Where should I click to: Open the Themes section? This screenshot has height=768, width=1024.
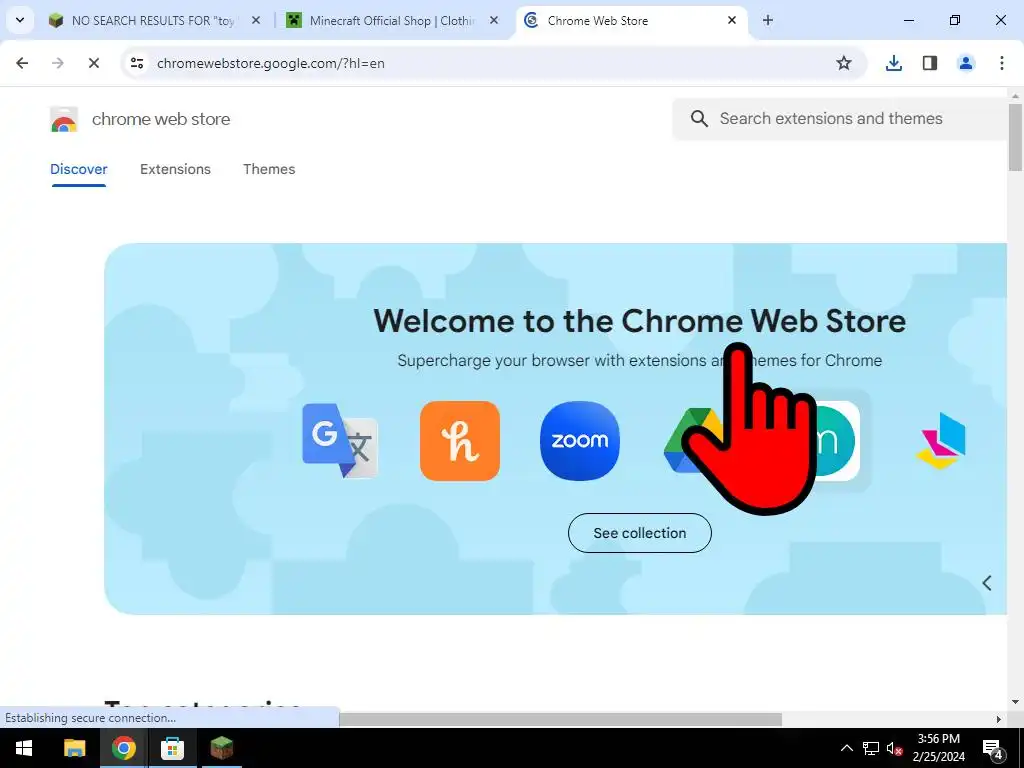click(x=269, y=169)
